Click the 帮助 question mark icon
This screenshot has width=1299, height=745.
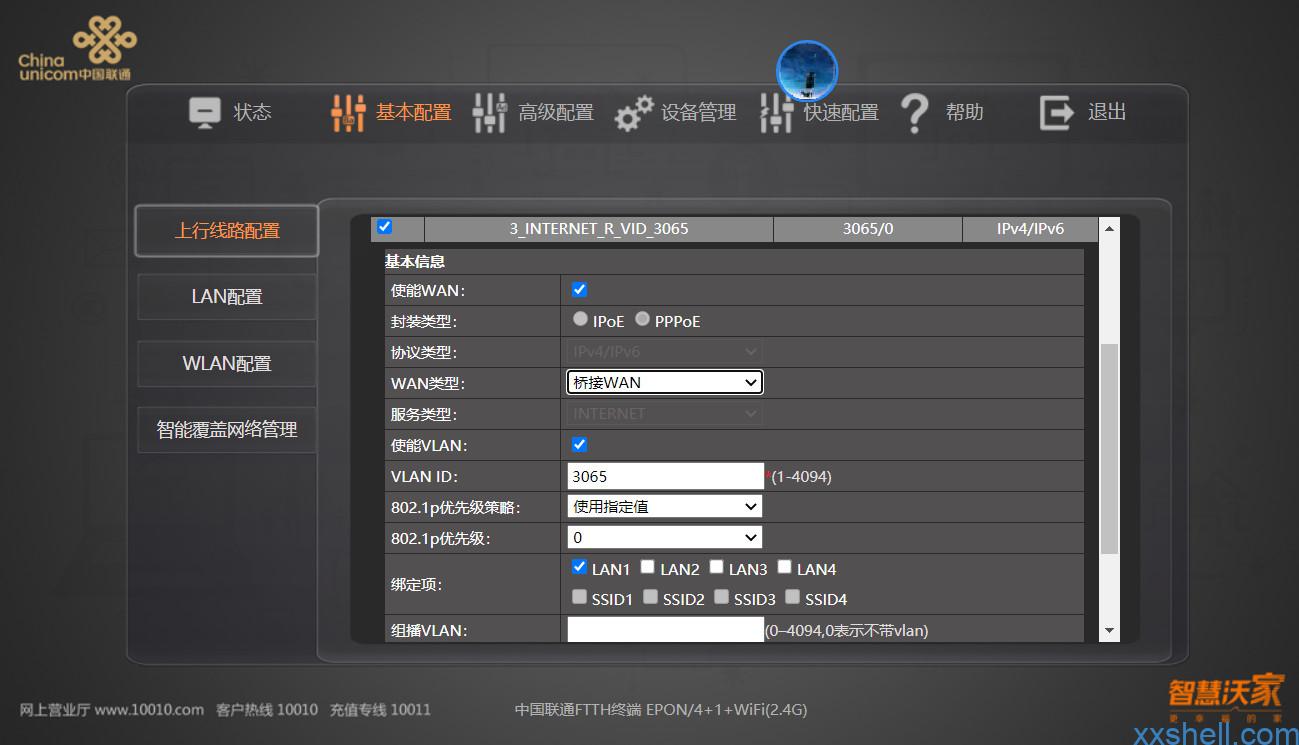(914, 113)
